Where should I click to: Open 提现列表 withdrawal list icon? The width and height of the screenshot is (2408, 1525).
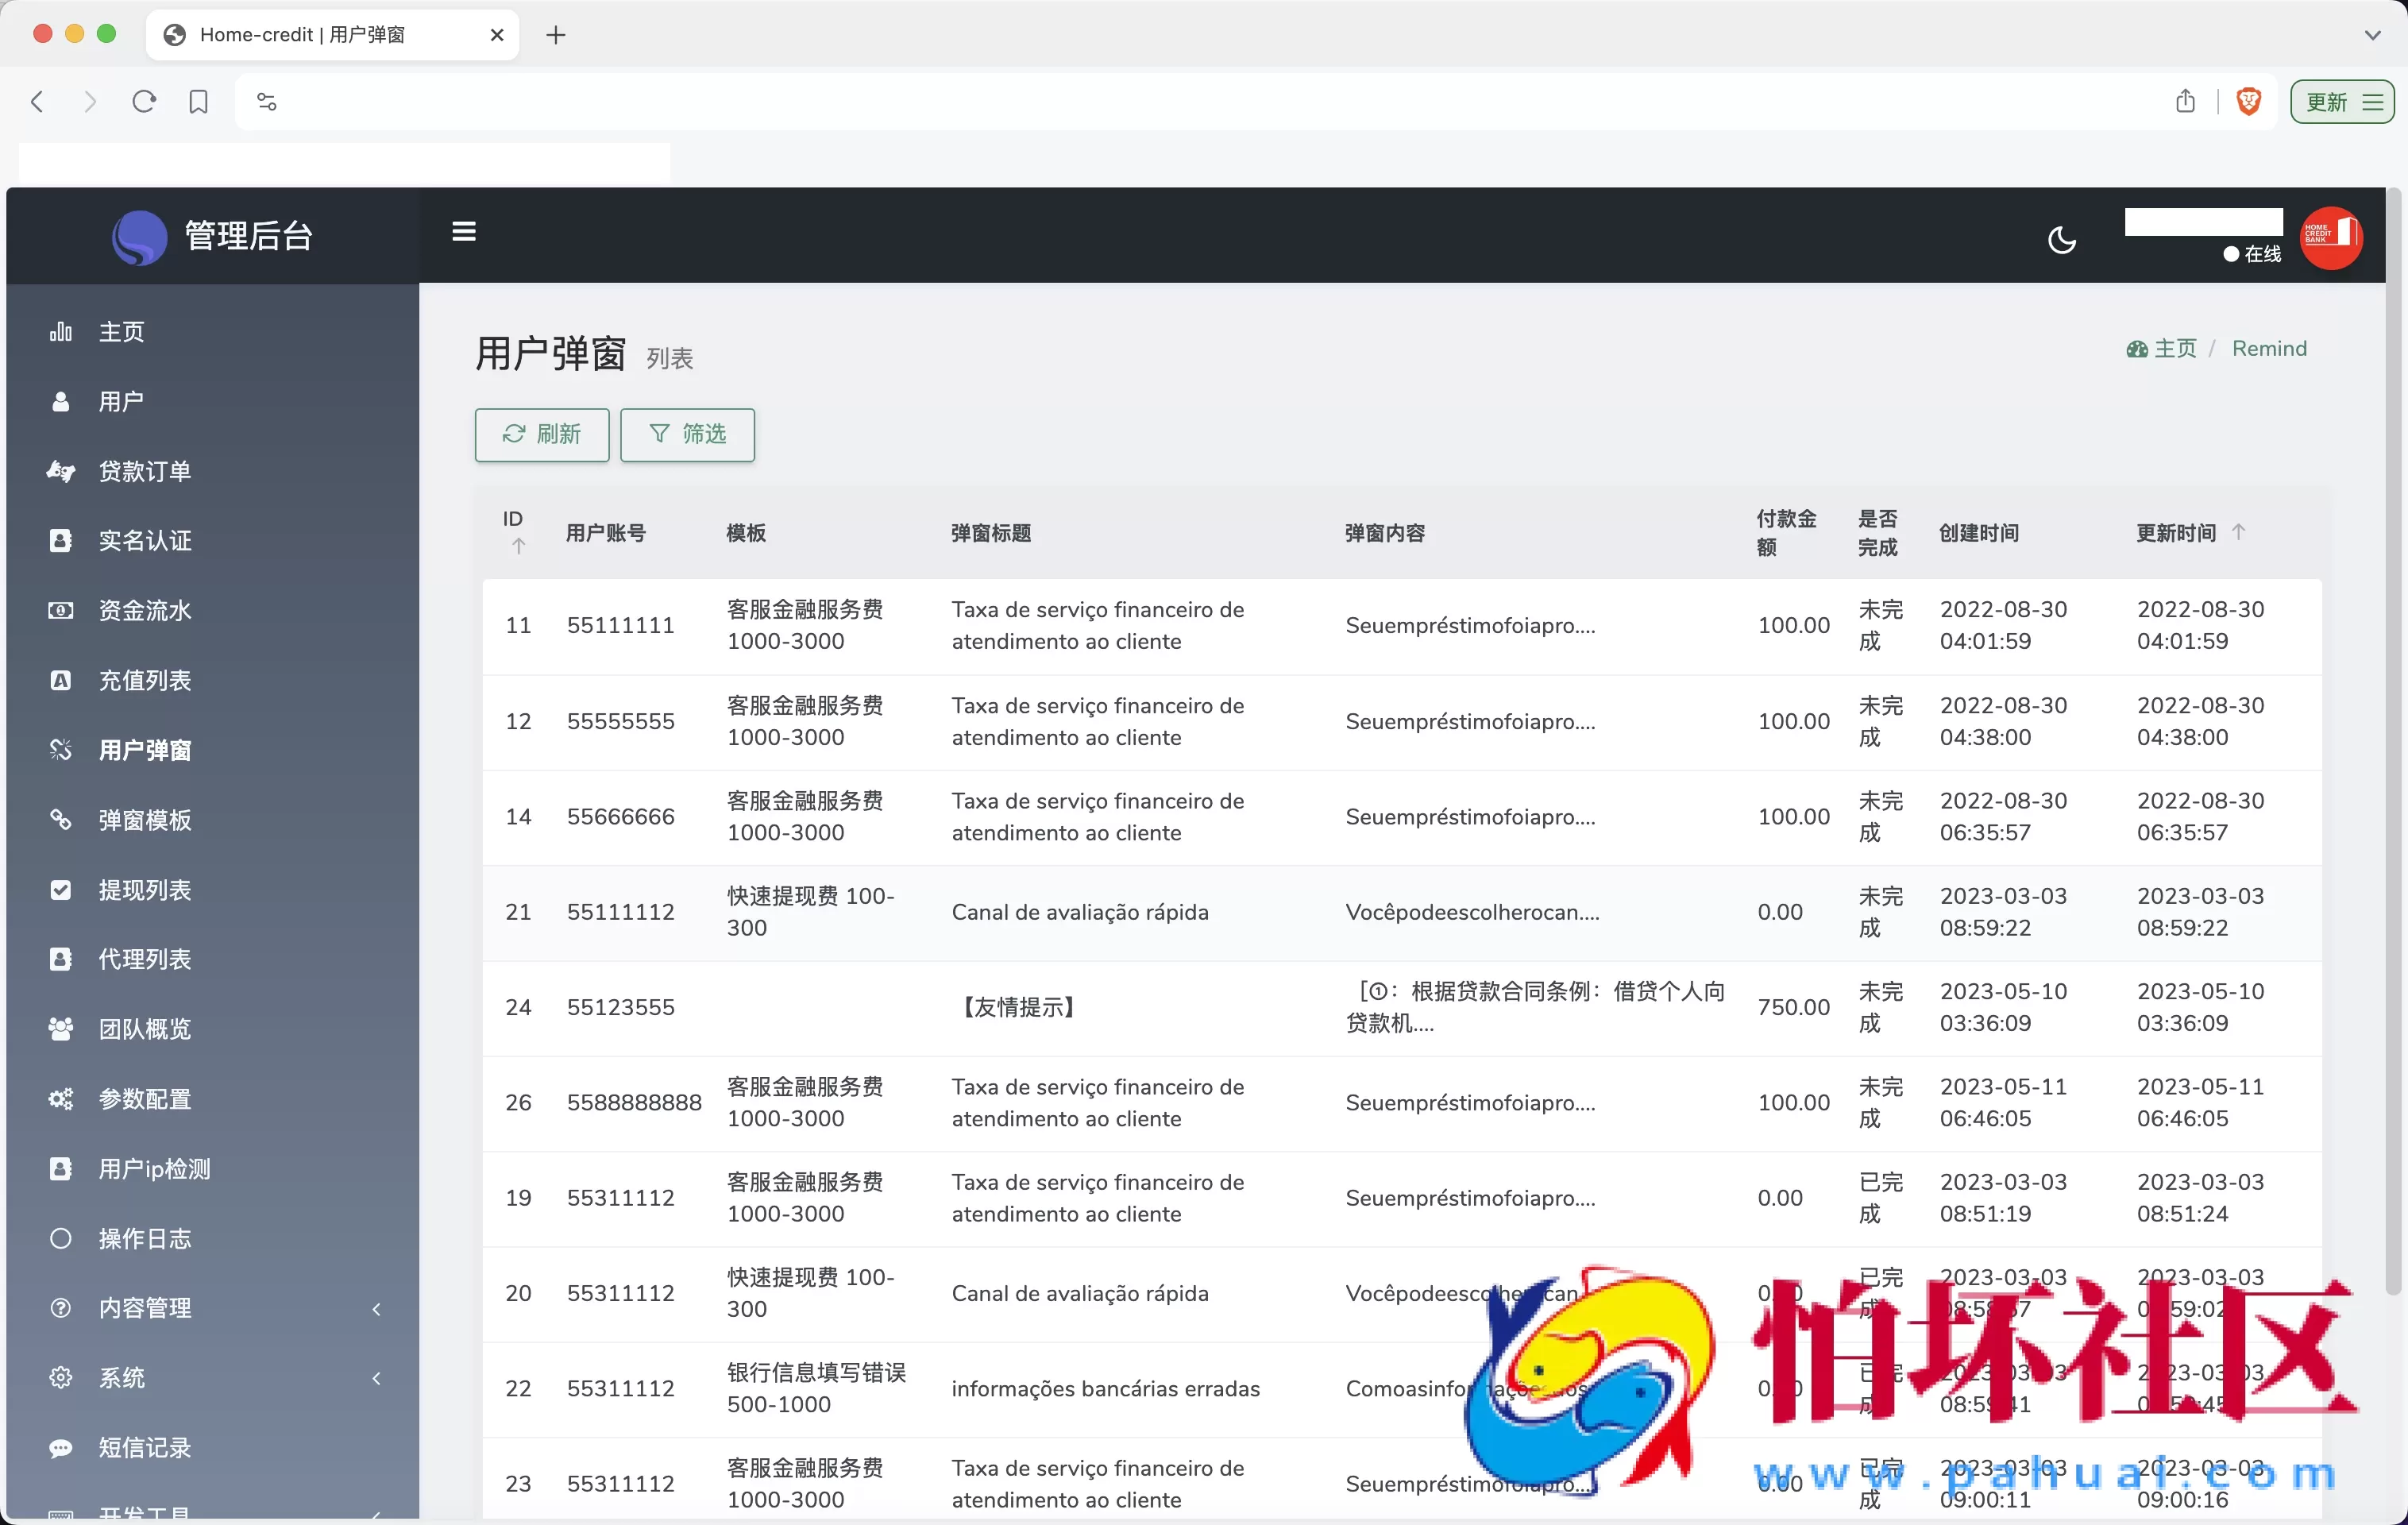[x=61, y=890]
